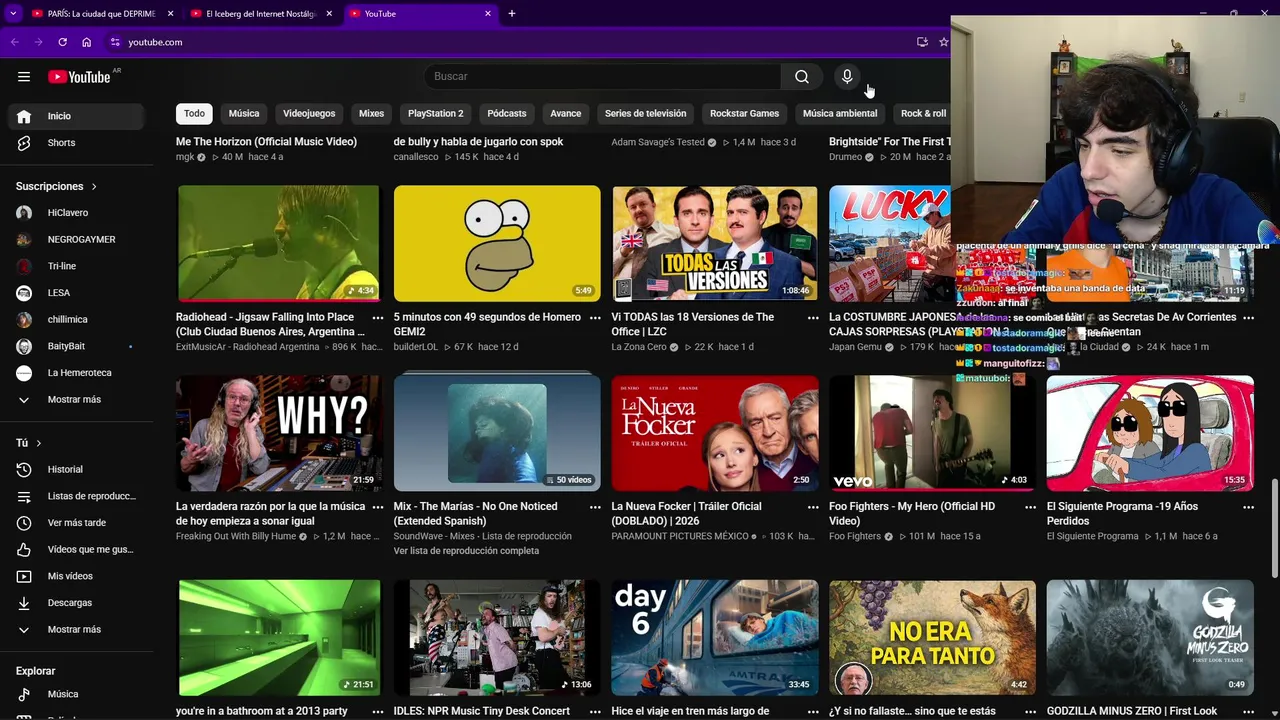Screen dimensions: 1280x720
Task: Open Ver más tarde in sidebar
Action: click(77, 523)
